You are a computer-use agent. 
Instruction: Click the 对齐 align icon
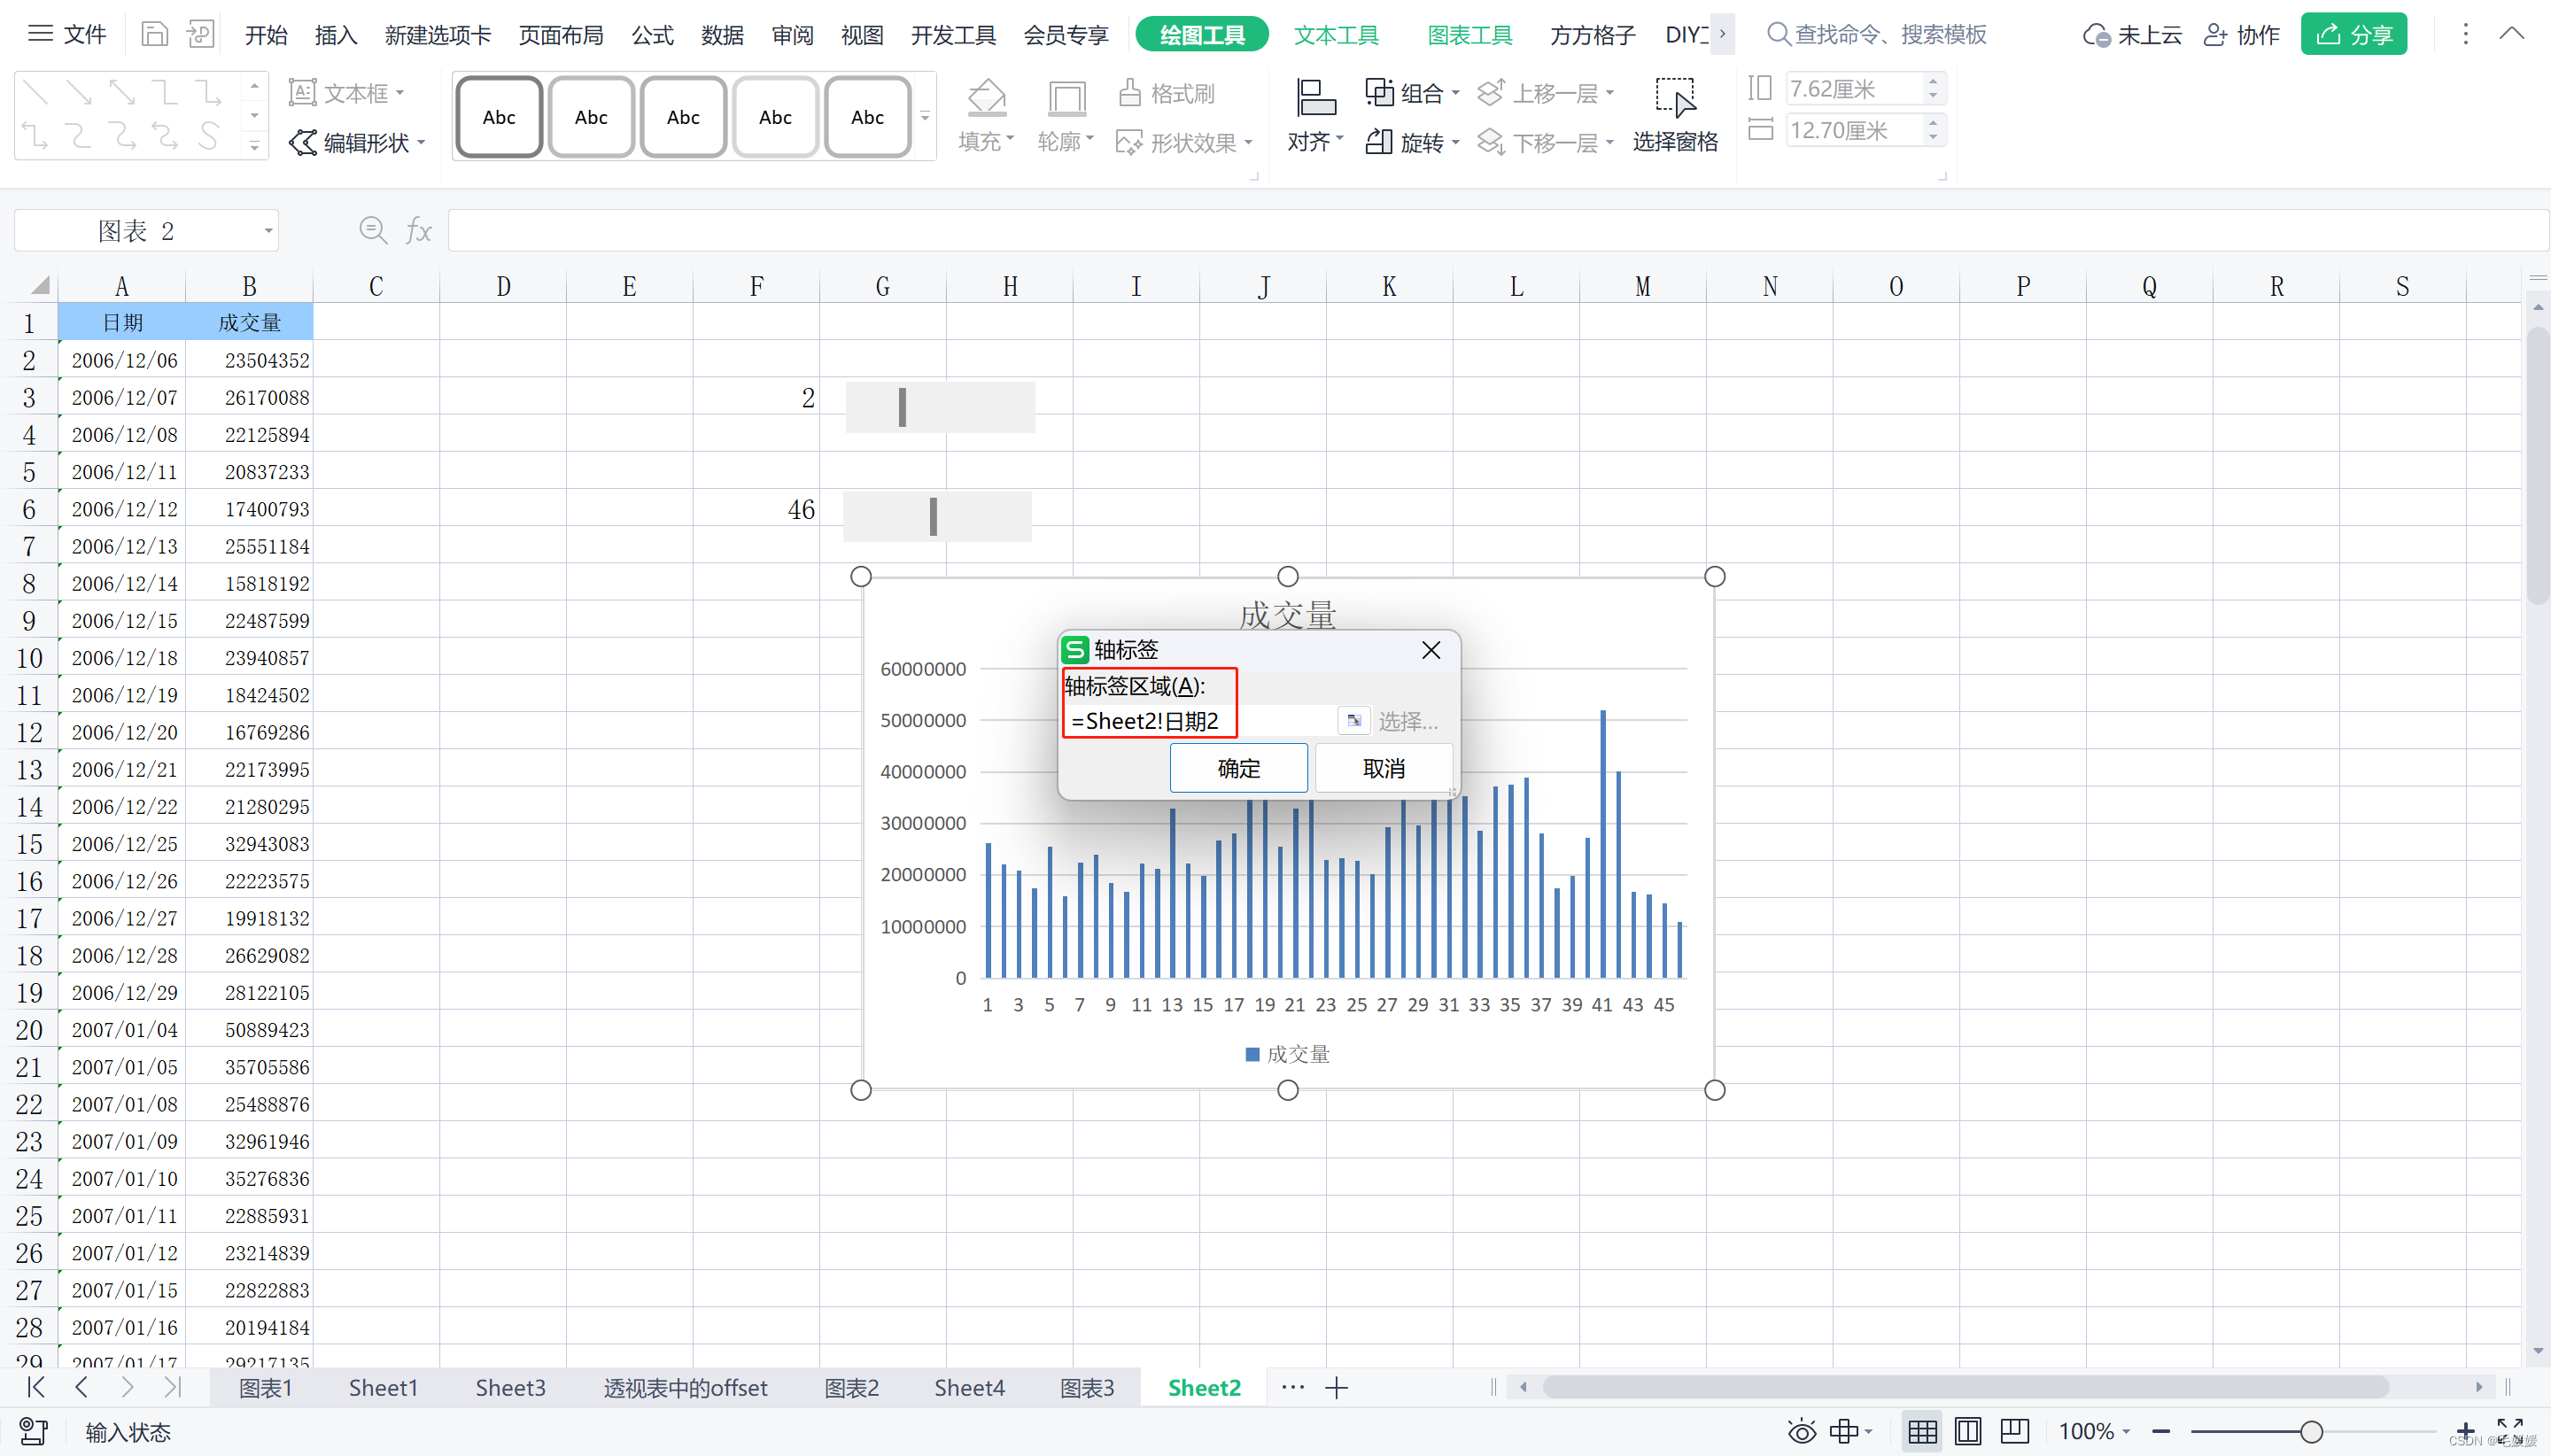(x=1315, y=98)
